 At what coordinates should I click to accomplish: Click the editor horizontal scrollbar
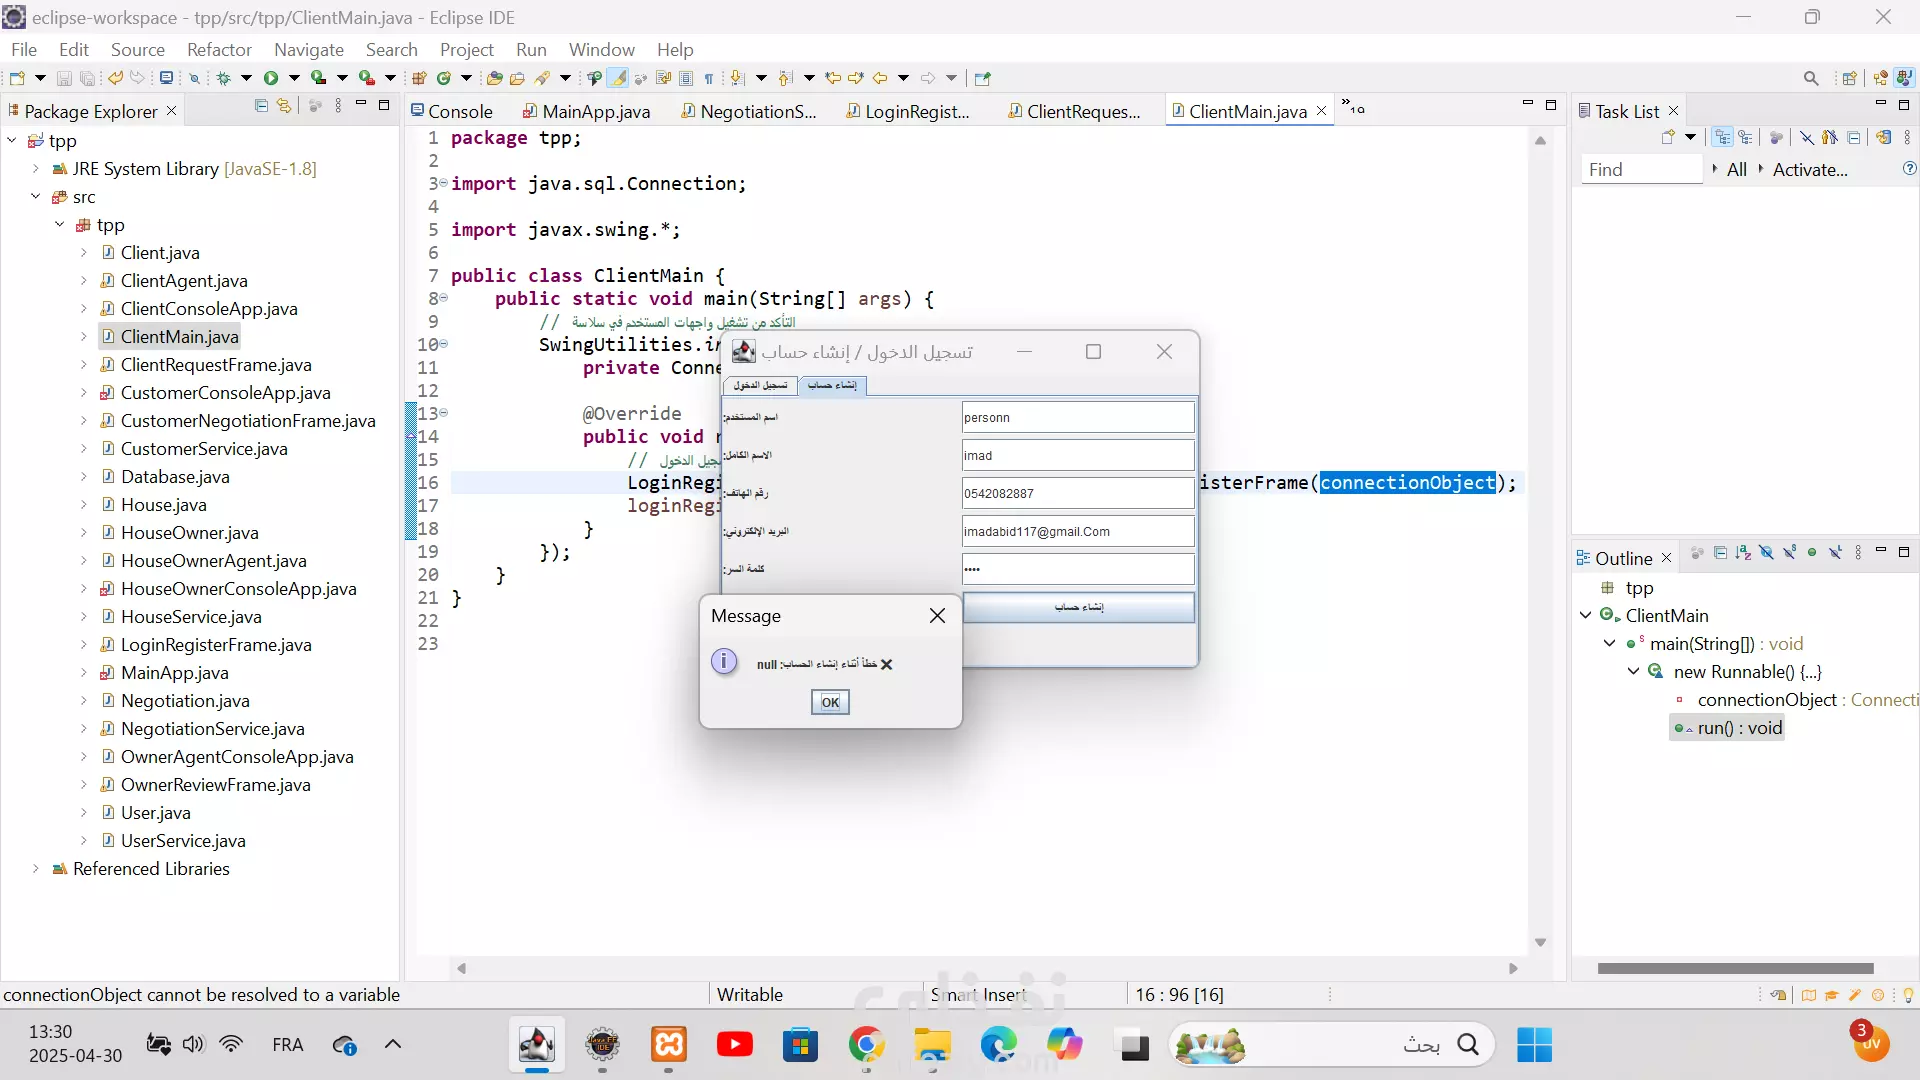pos(985,968)
